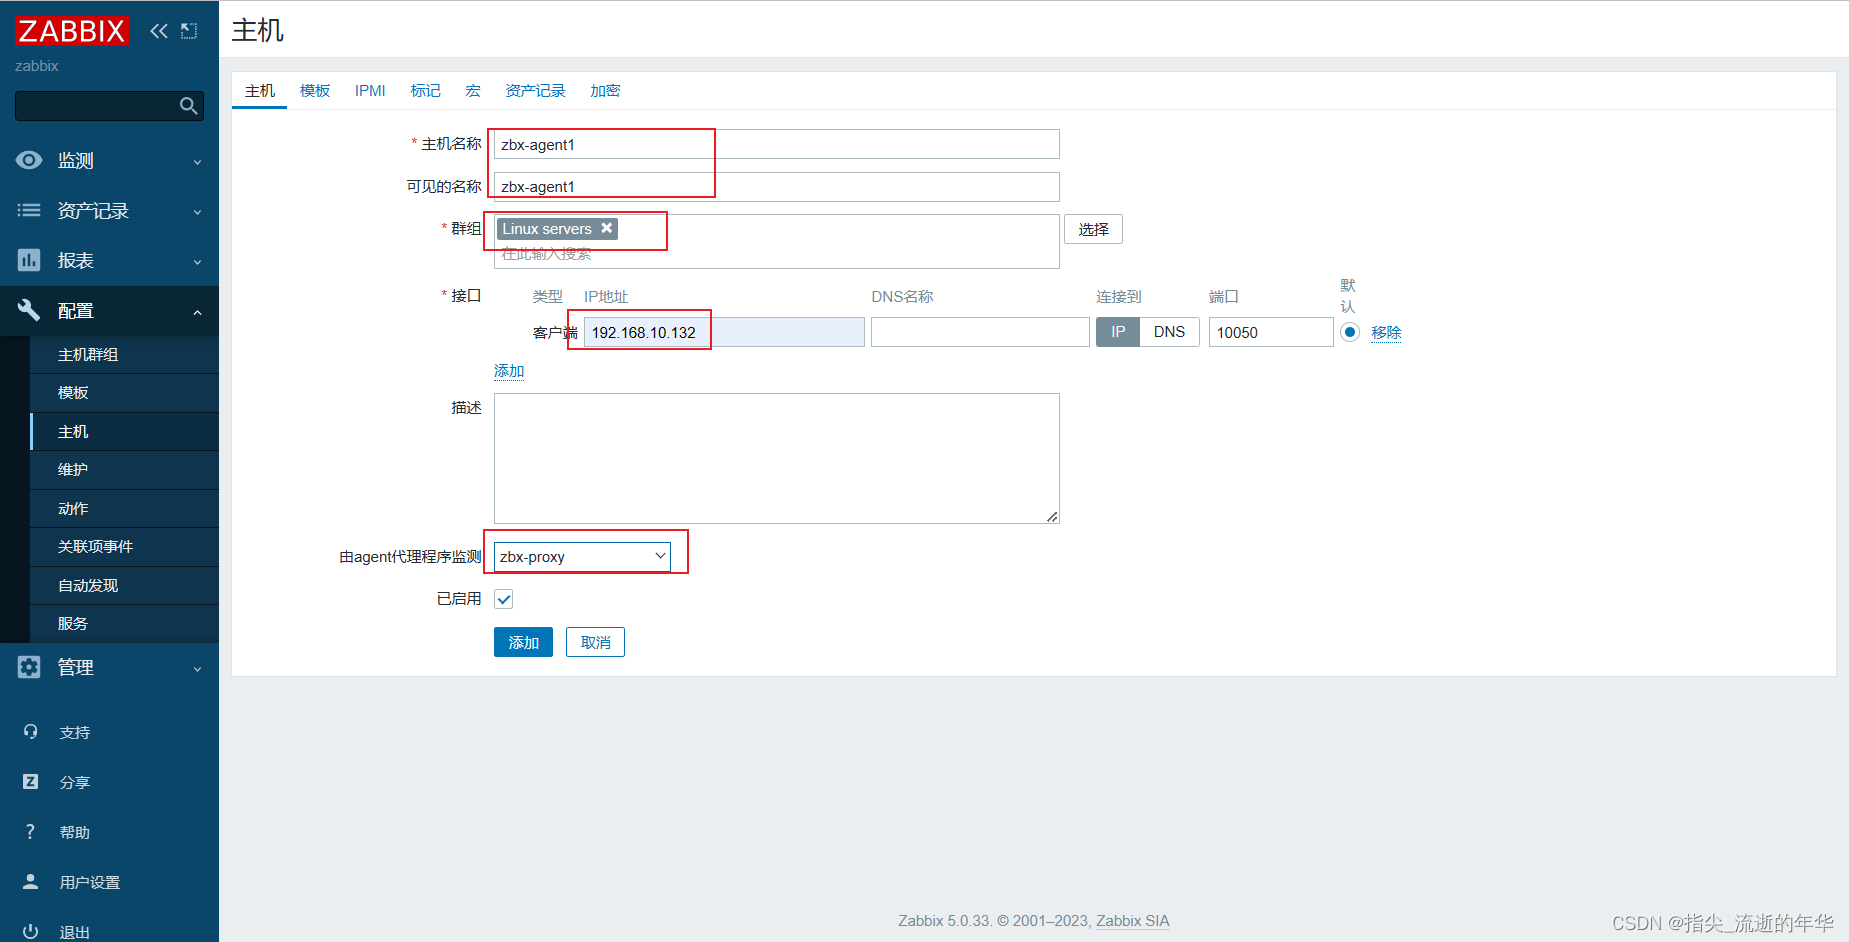The image size is (1849, 942).
Task: Switch to the 宏 macros tab
Action: point(473,90)
